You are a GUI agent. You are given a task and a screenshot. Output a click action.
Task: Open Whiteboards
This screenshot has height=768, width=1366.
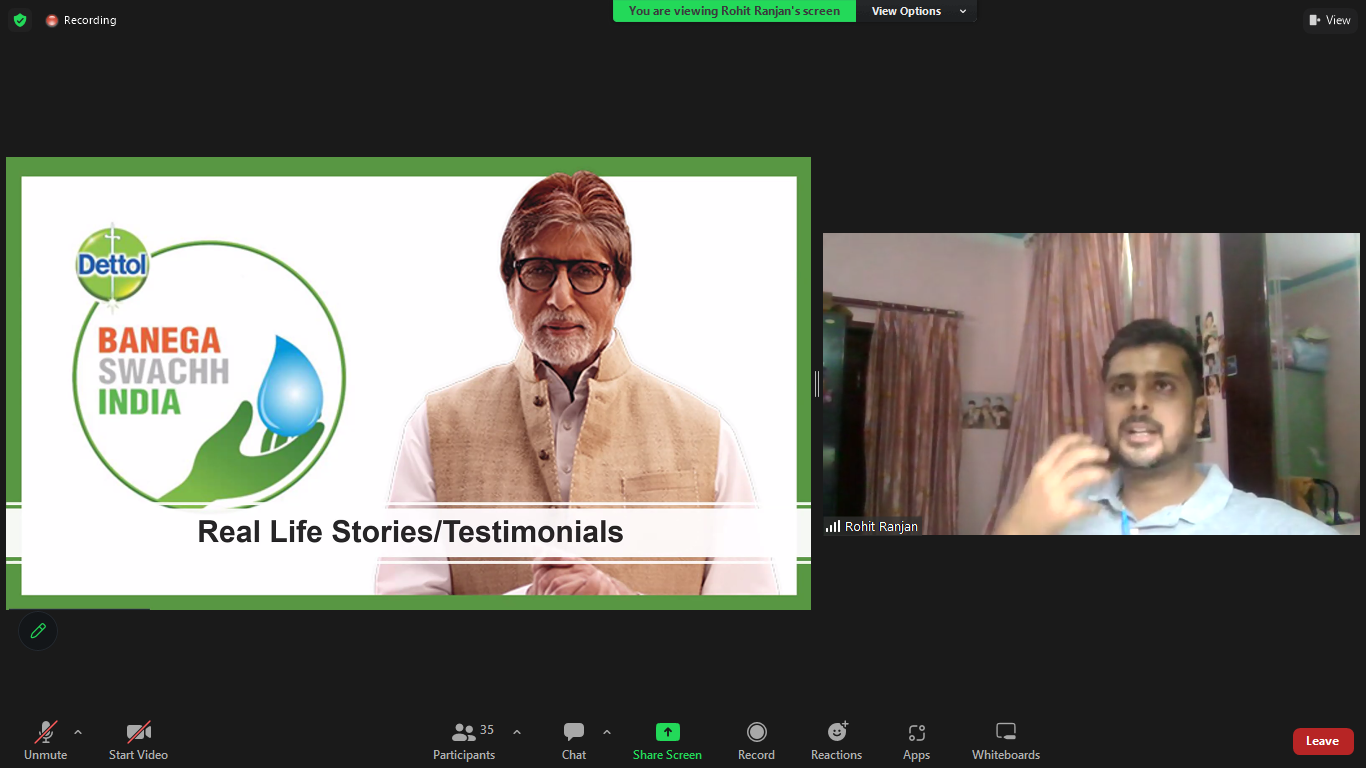1006,741
